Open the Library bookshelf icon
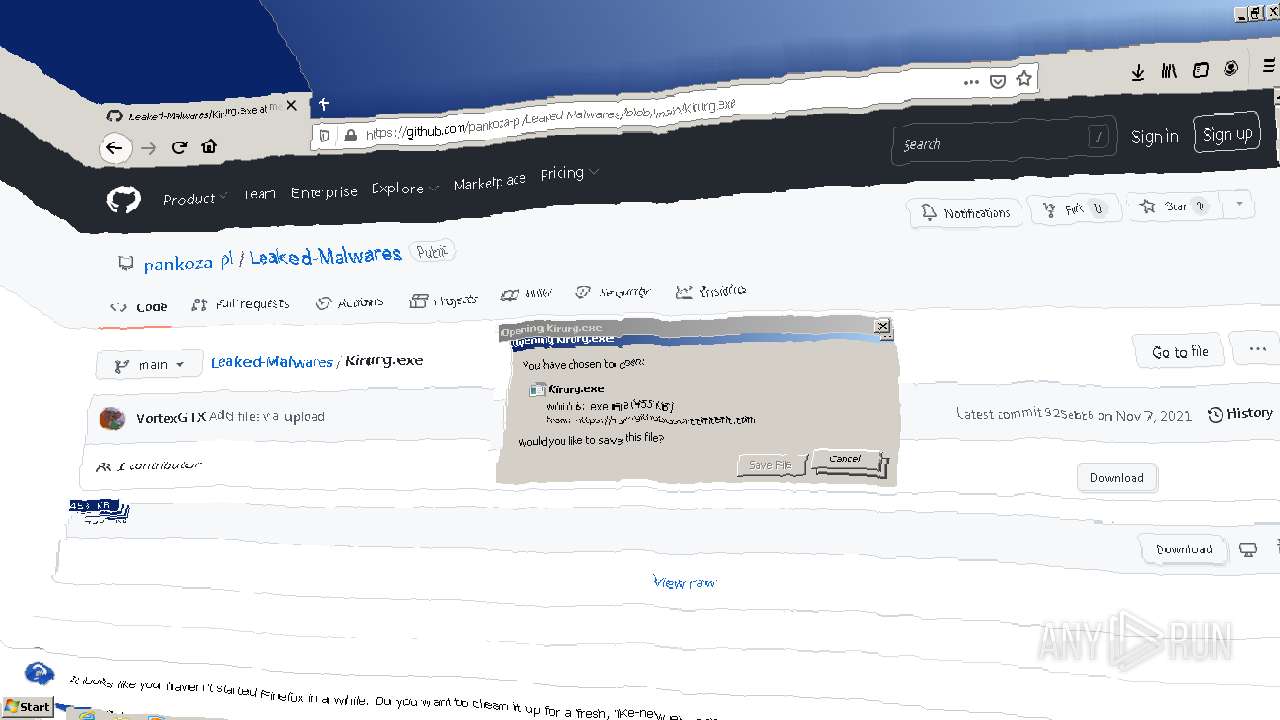 (1169, 71)
